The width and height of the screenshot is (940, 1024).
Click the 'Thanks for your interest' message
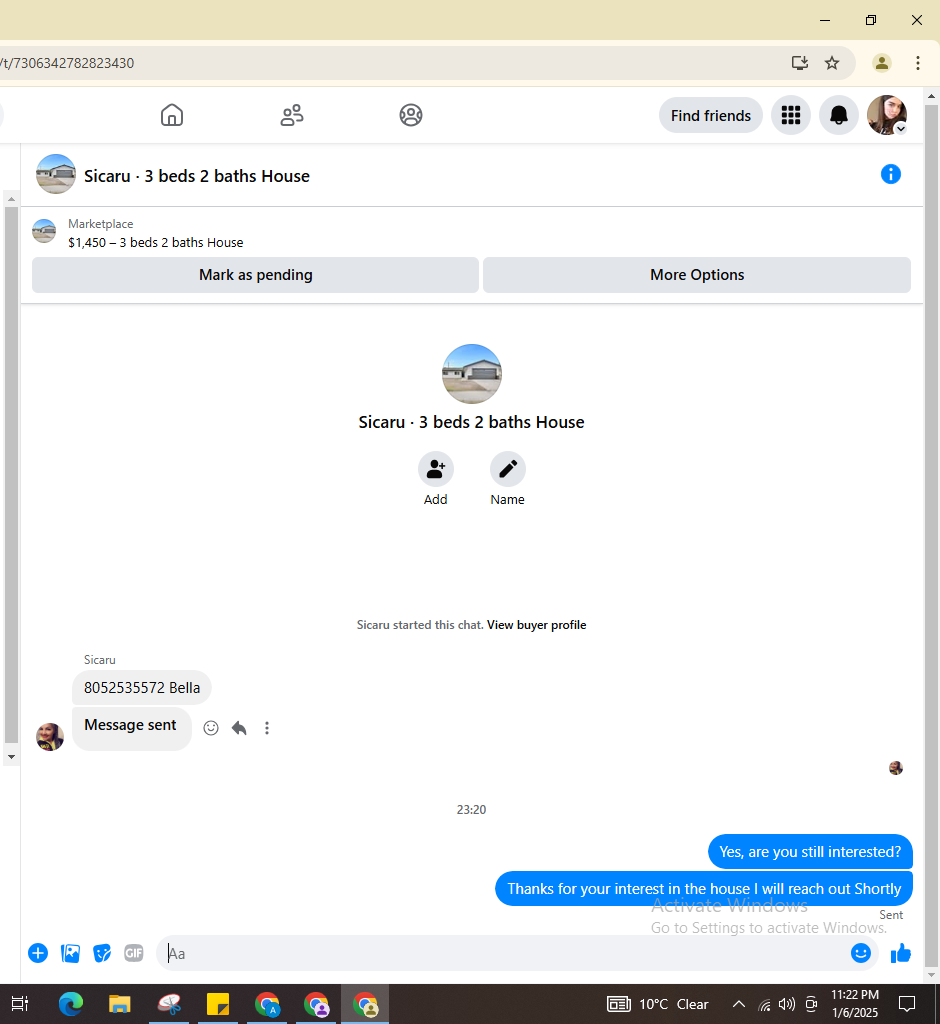[704, 889]
